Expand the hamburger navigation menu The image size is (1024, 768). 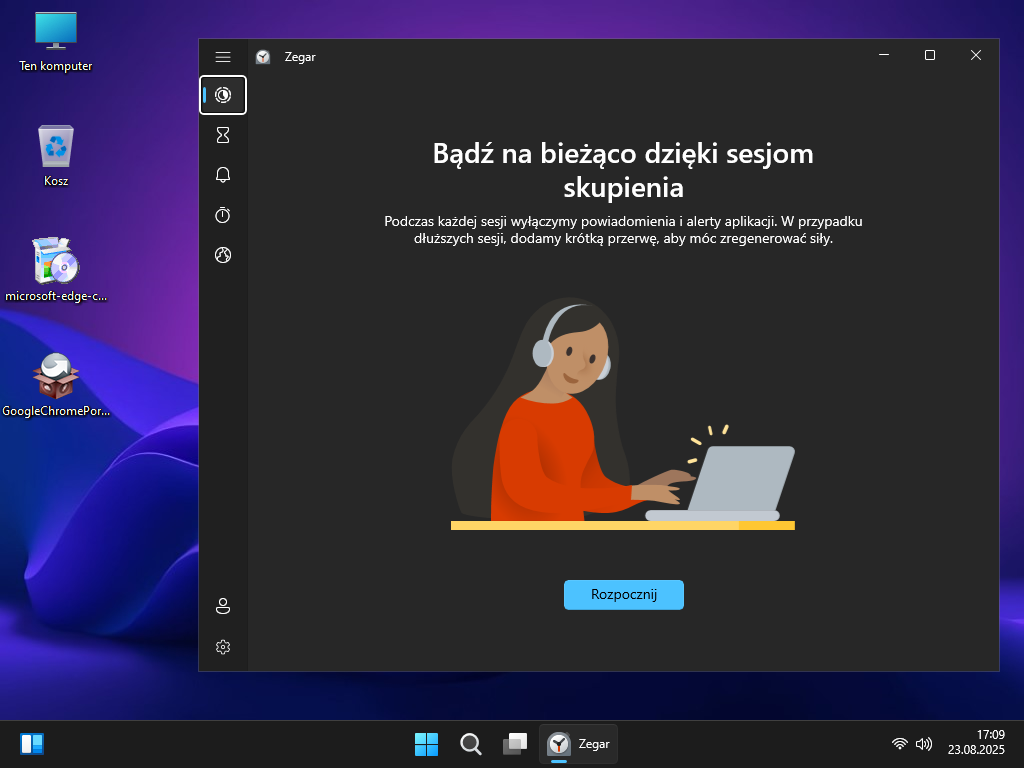point(223,57)
